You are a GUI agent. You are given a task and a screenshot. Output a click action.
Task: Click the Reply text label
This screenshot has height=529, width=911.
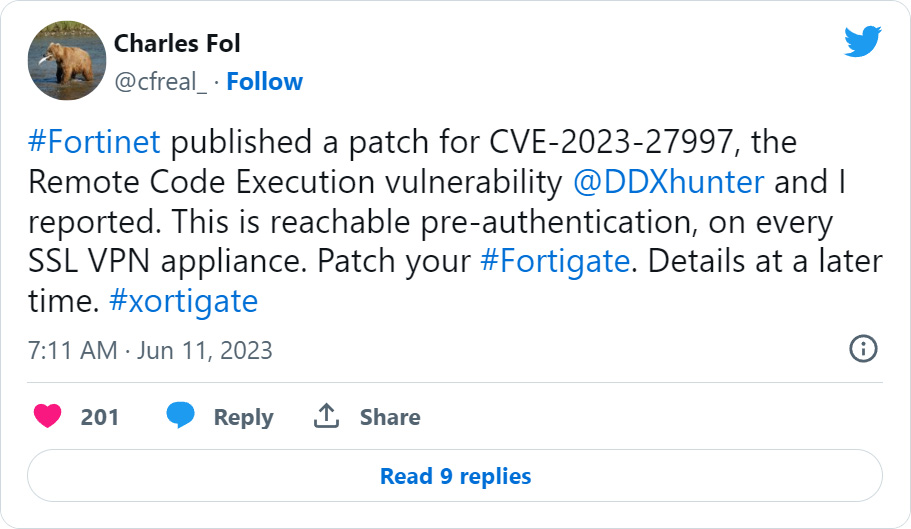point(243,417)
